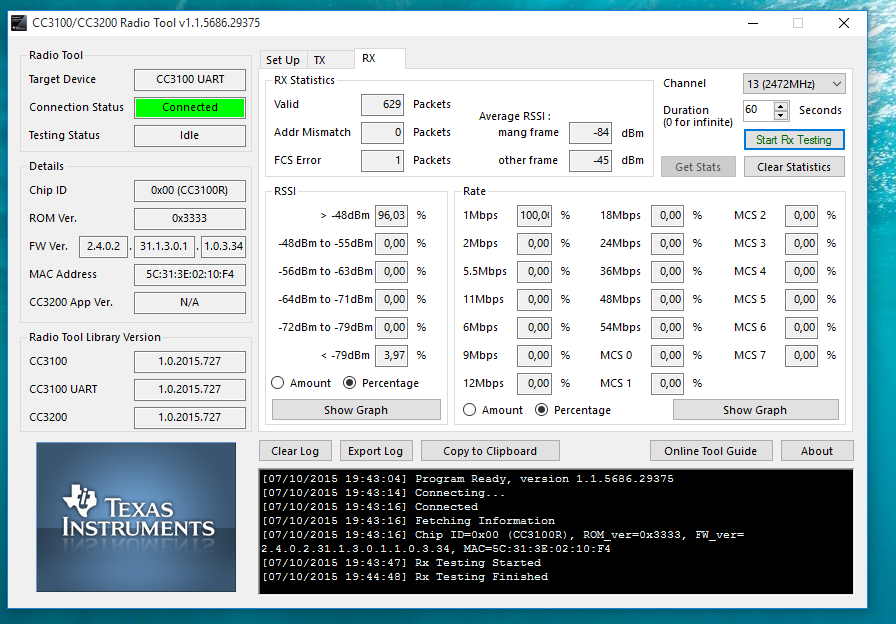896x624 pixels.
Task: Clear the log output
Action: pyautogui.click(x=295, y=451)
